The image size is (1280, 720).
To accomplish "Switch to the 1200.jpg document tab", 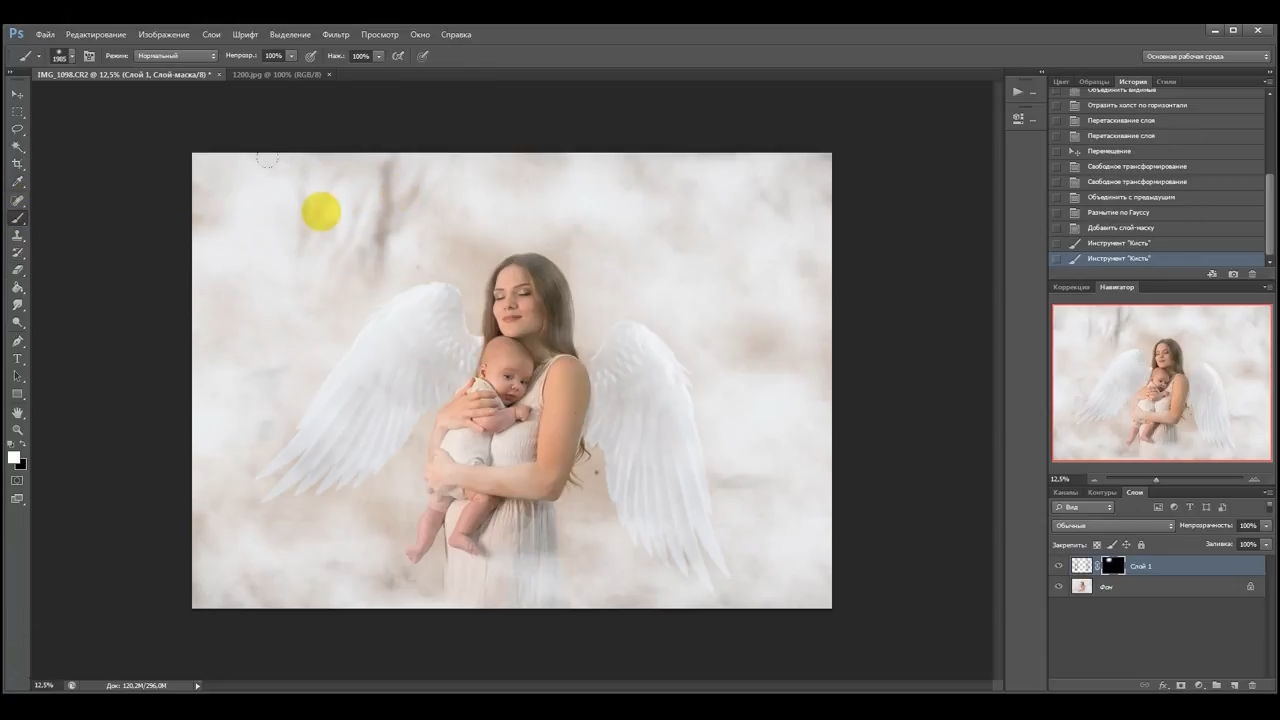I will point(277,75).
